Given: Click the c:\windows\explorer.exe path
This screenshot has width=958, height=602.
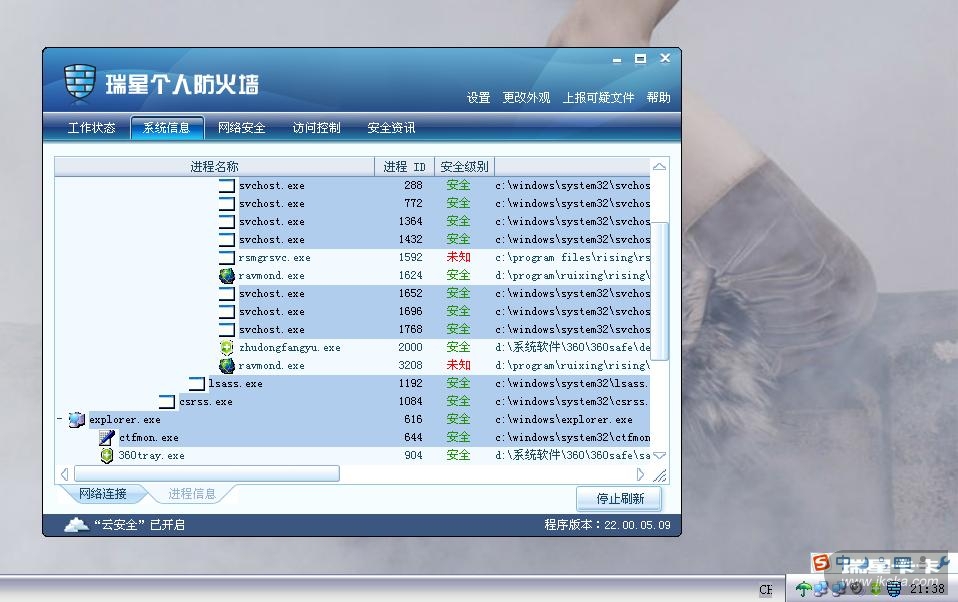Looking at the screenshot, I should [x=563, y=419].
